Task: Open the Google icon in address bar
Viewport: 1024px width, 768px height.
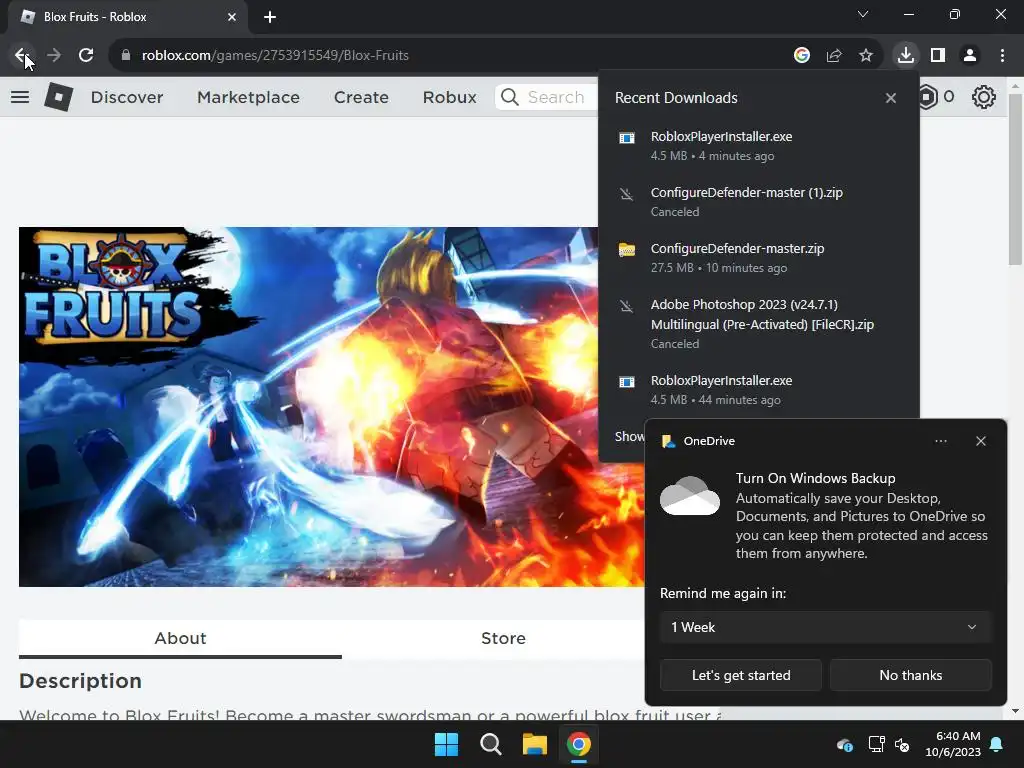Action: coord(802,56)
